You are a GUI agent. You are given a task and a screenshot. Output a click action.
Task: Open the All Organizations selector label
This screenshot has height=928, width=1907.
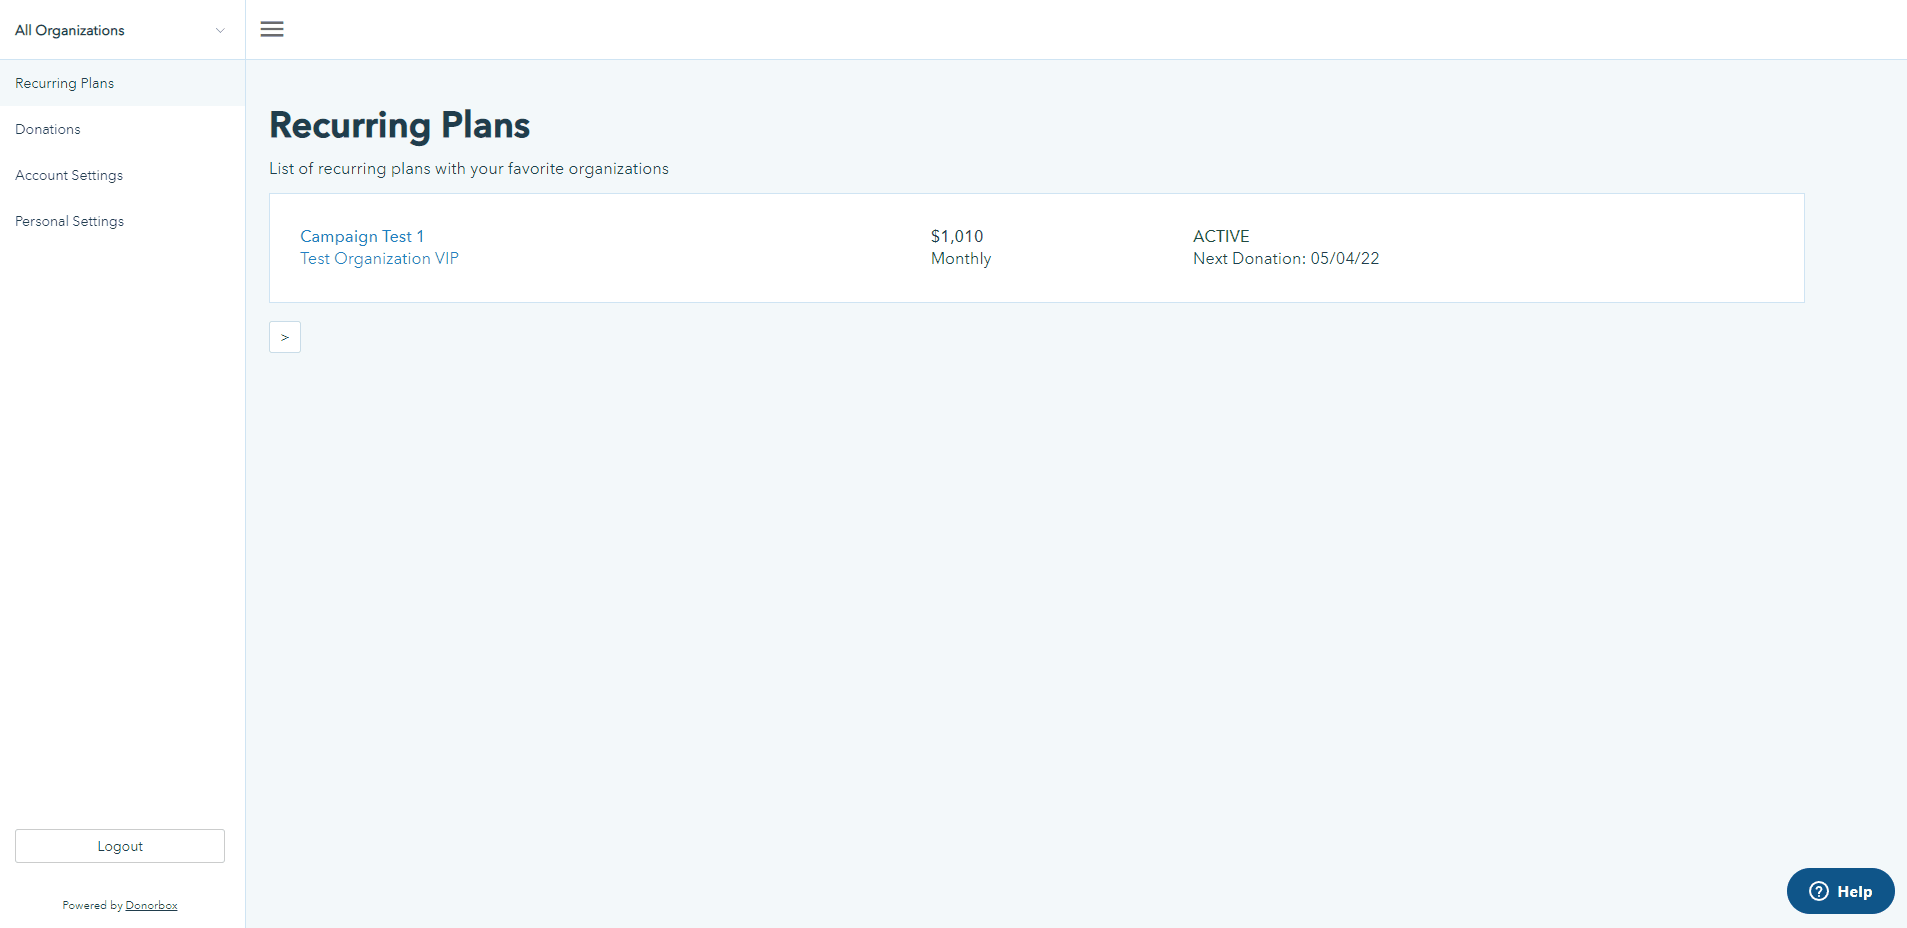click(70, 30)
